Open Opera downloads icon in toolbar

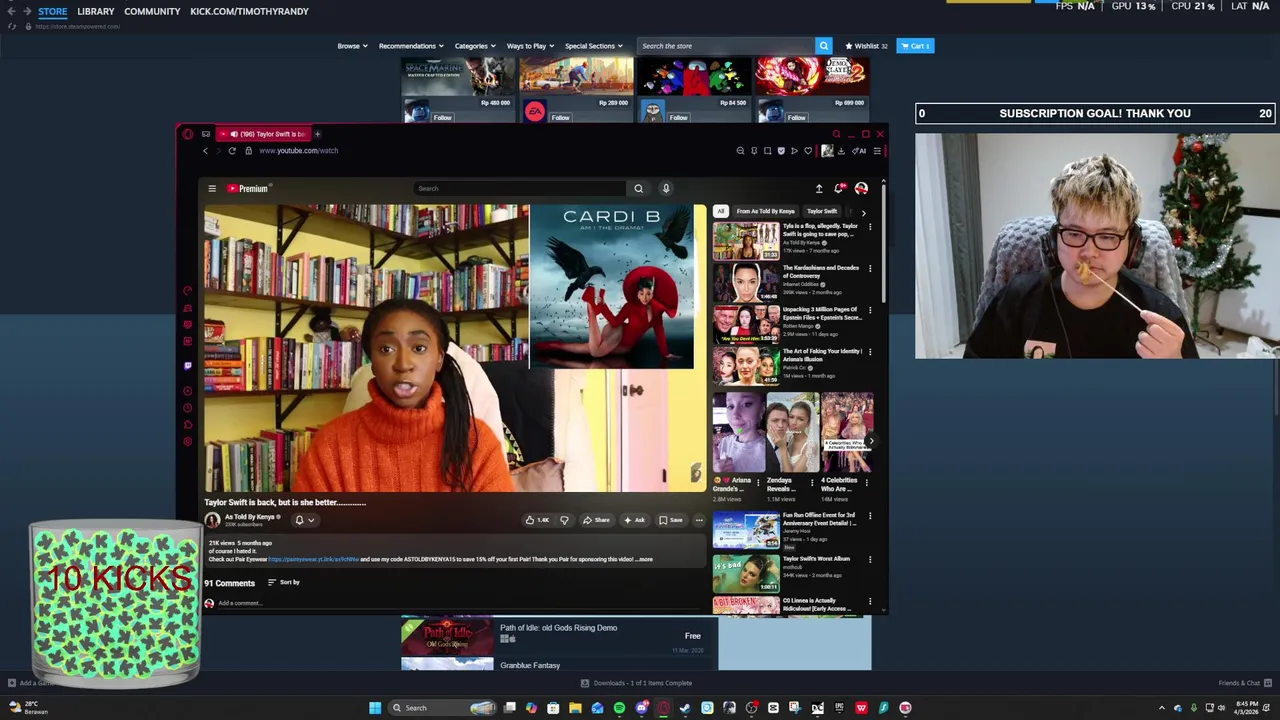(841, 151)
